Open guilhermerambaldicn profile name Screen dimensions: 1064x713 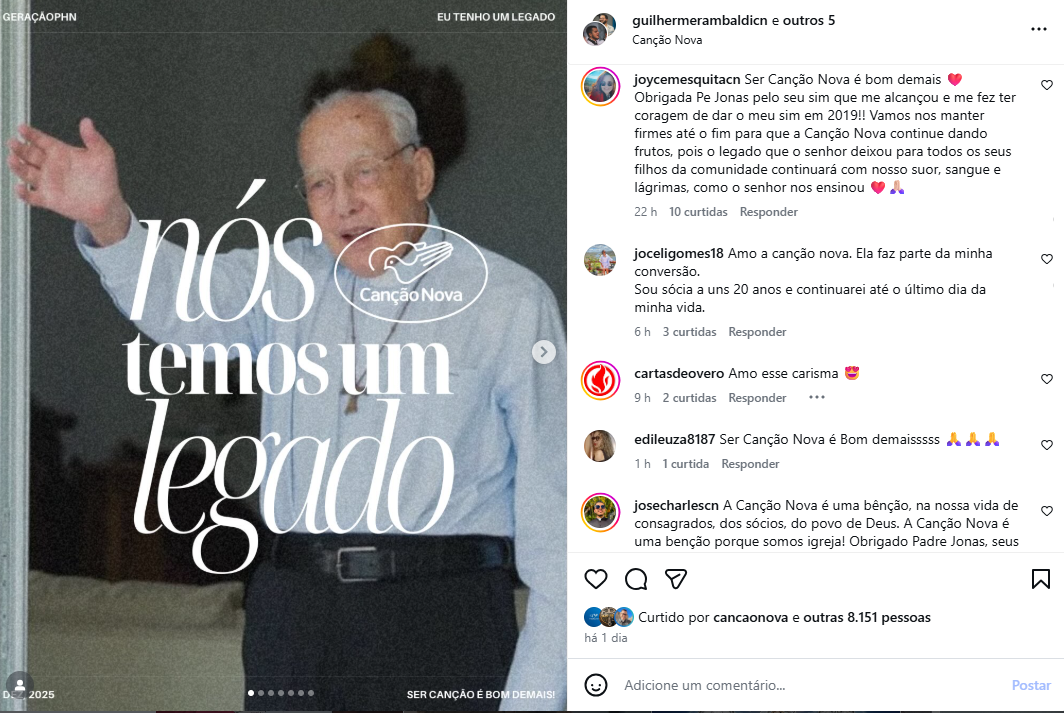click(x=700, y=20)
